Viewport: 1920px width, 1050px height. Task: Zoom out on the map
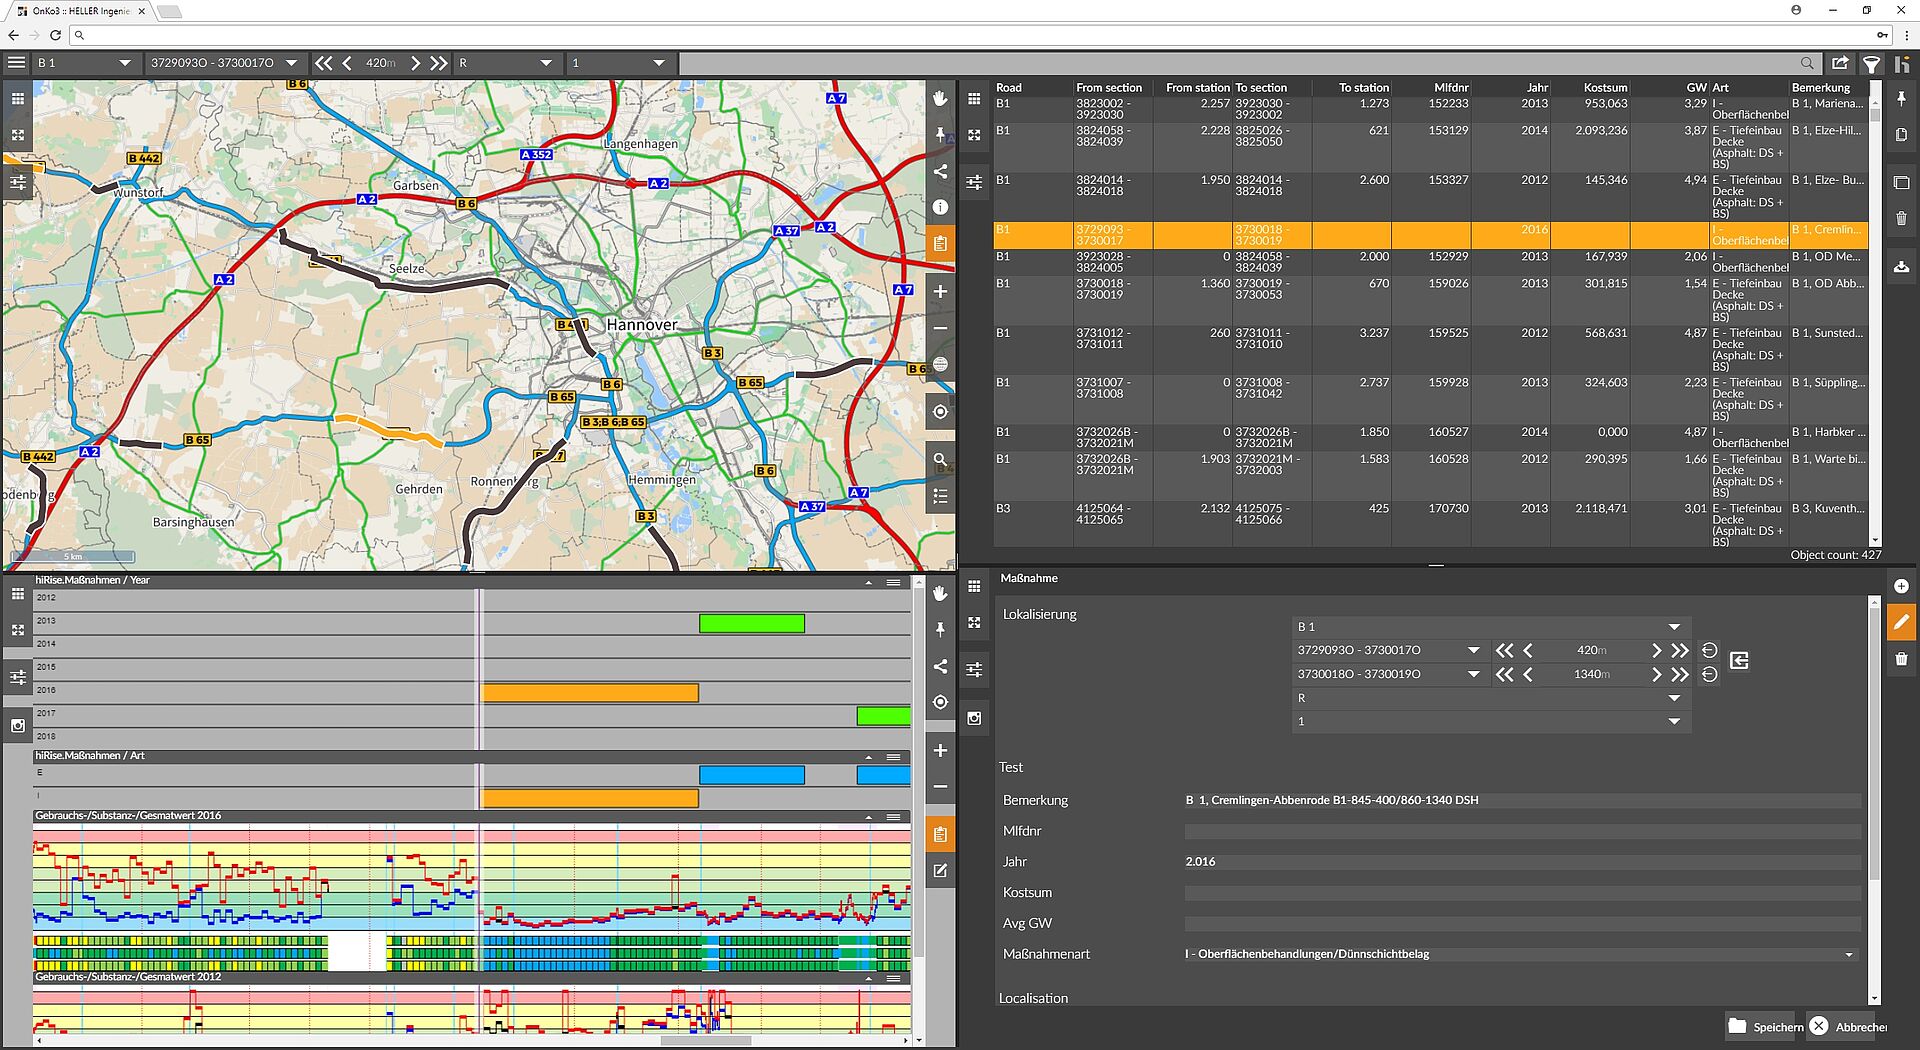click(x=940, y=328)
